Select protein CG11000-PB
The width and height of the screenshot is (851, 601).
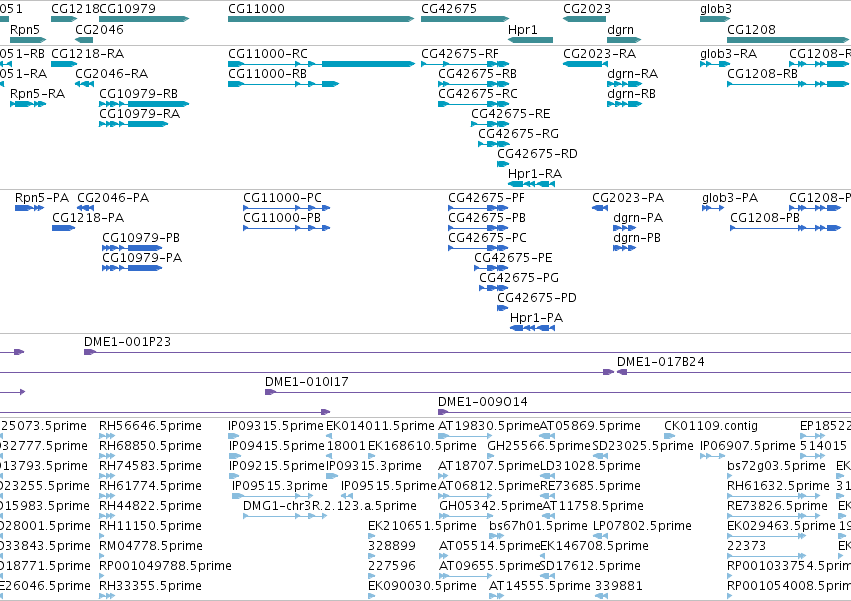[x=287, y=228]
